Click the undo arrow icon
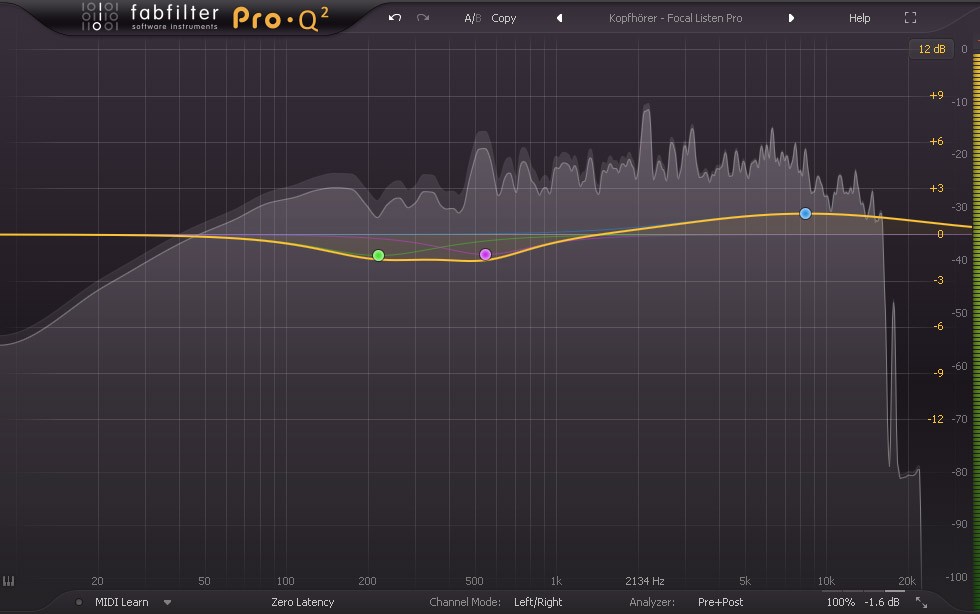Image resolution: width=980 pixels, height=614 pixels. click(x=395, y=18)
